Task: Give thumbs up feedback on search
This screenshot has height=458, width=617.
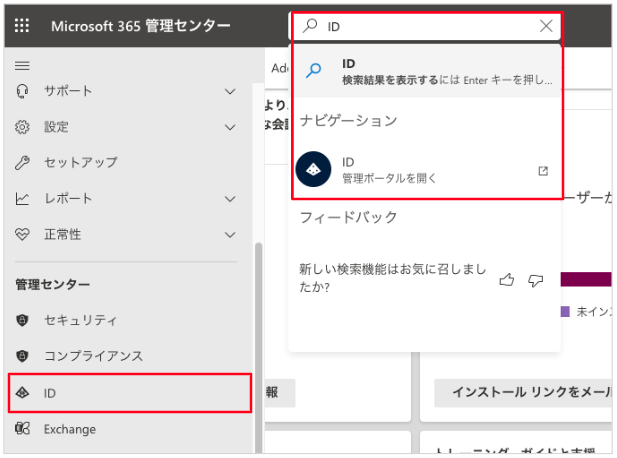Action: pos(507,280)
